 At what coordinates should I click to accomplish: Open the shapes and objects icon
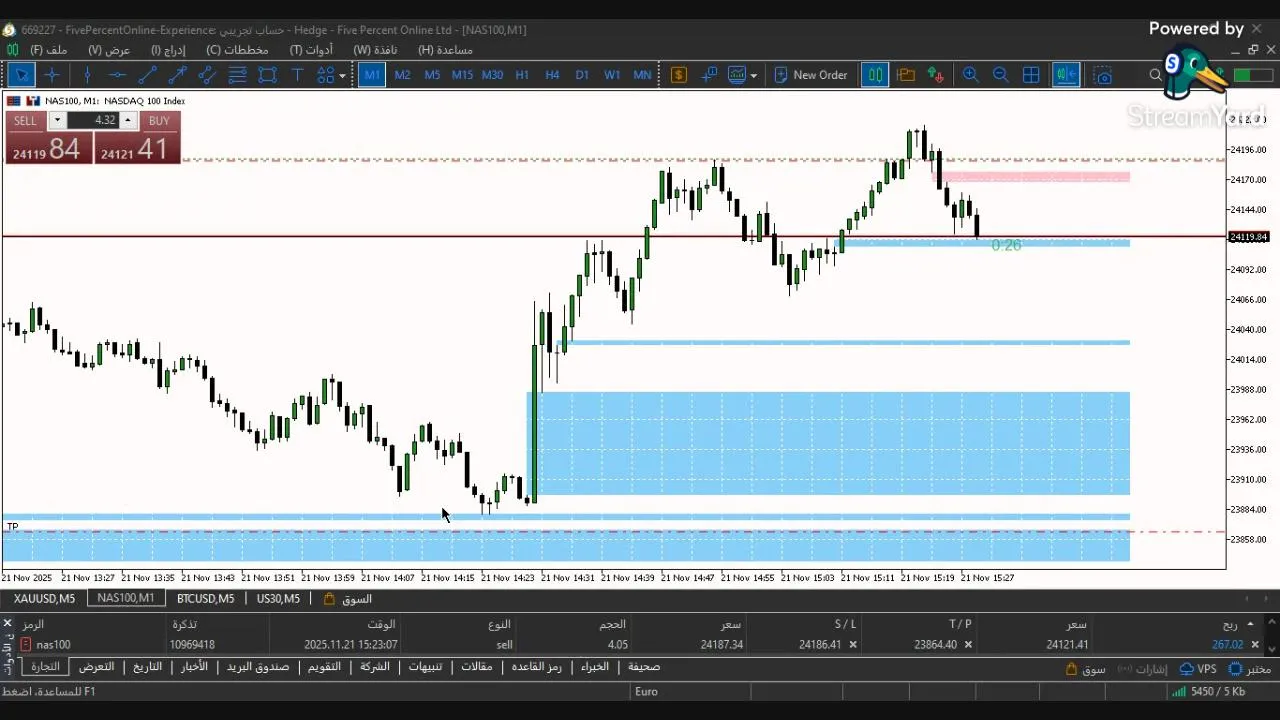pos(326,75)
